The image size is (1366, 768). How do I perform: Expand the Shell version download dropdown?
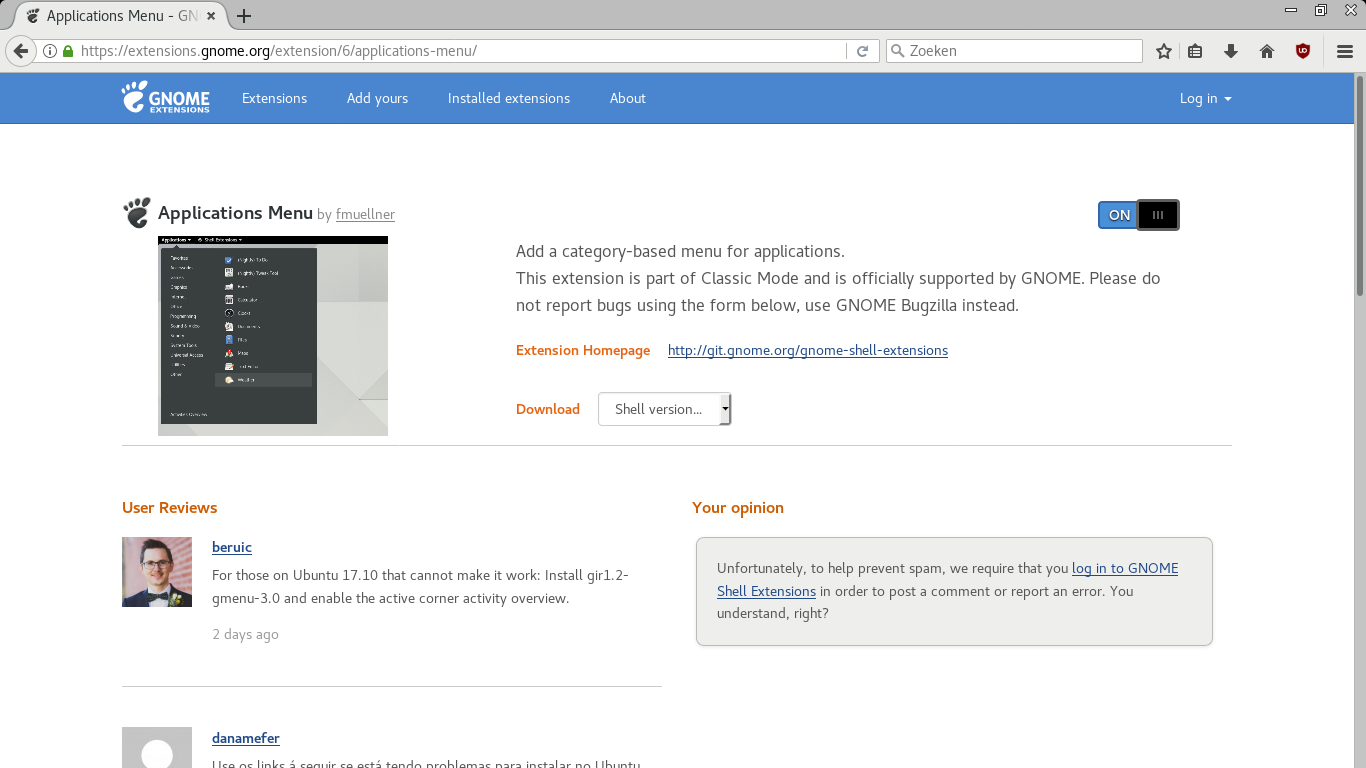(665, 409)
